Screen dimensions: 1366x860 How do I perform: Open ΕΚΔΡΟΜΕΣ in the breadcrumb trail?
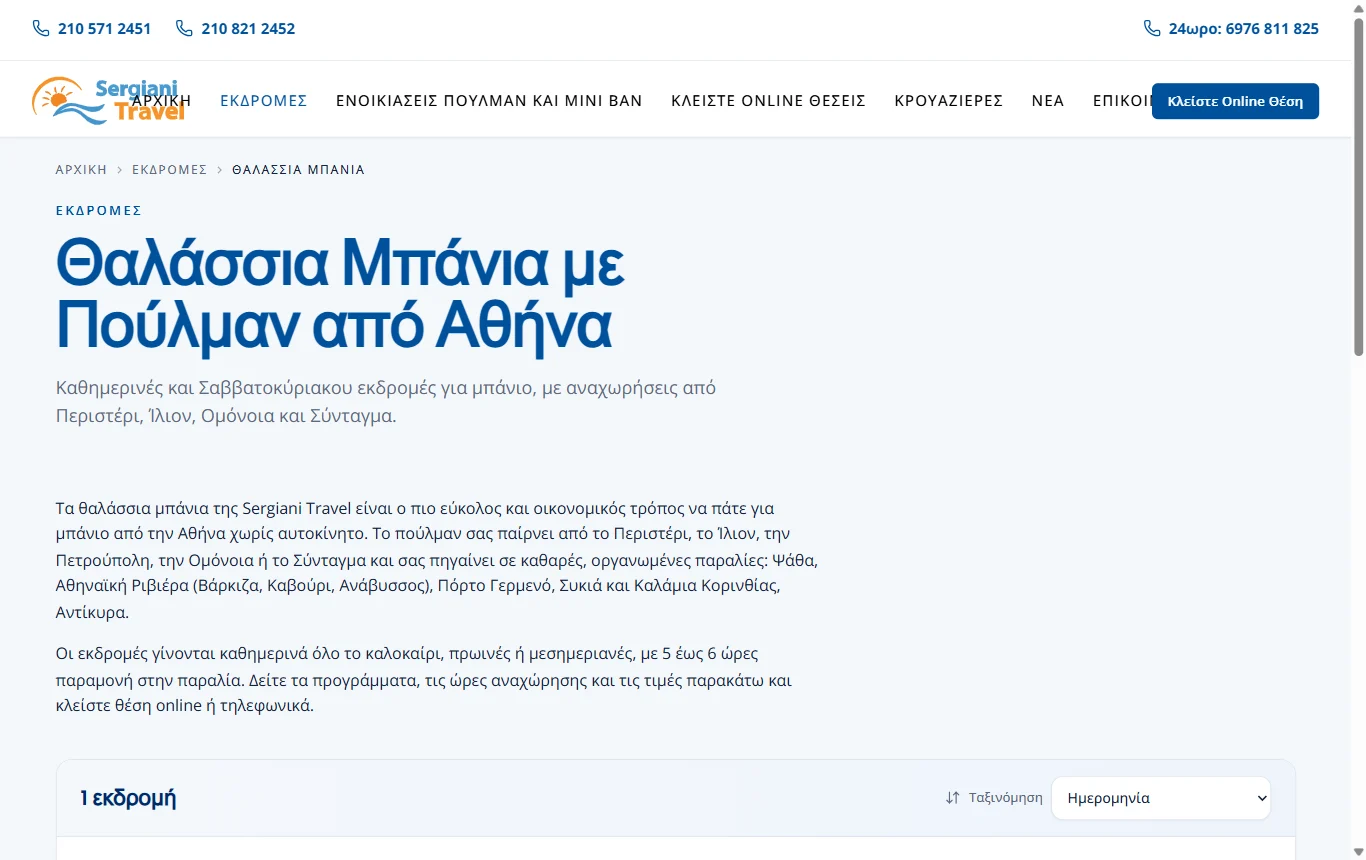169,170
